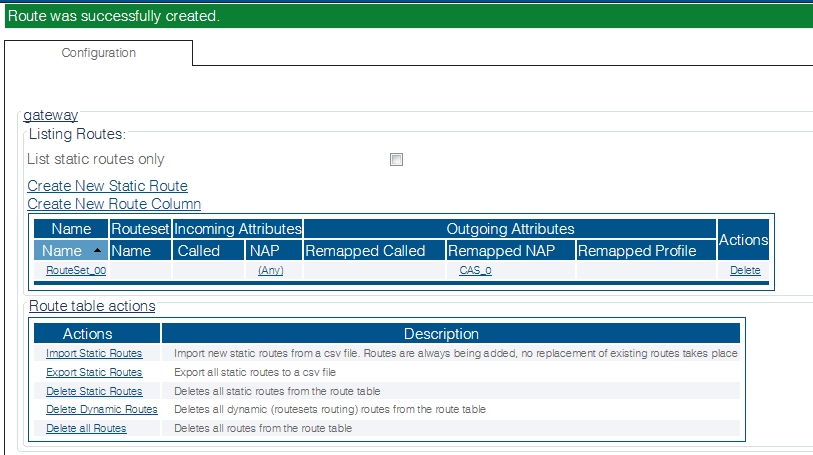Screen dimensions: 813x455
Task: Switch to the Configuration tab
Action: [99, 53]
